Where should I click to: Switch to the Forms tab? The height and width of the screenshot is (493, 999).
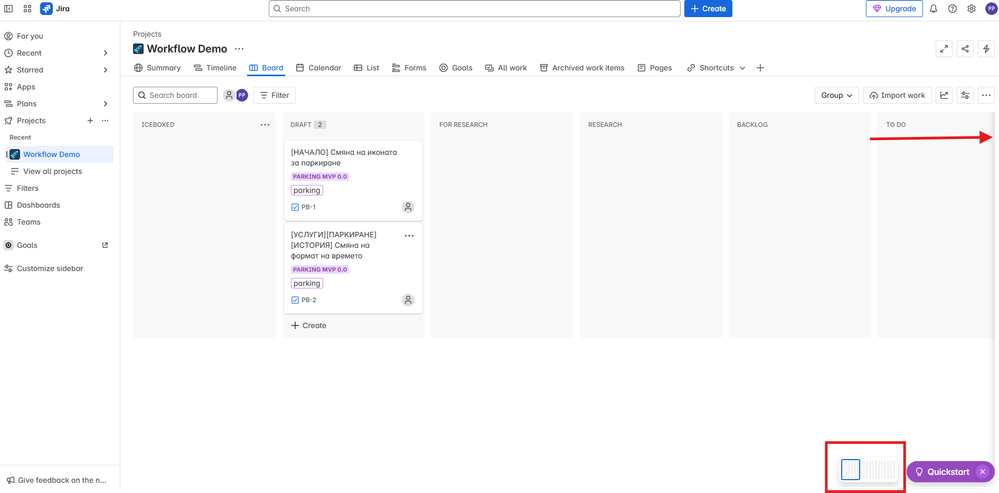(x=409, y=68)
